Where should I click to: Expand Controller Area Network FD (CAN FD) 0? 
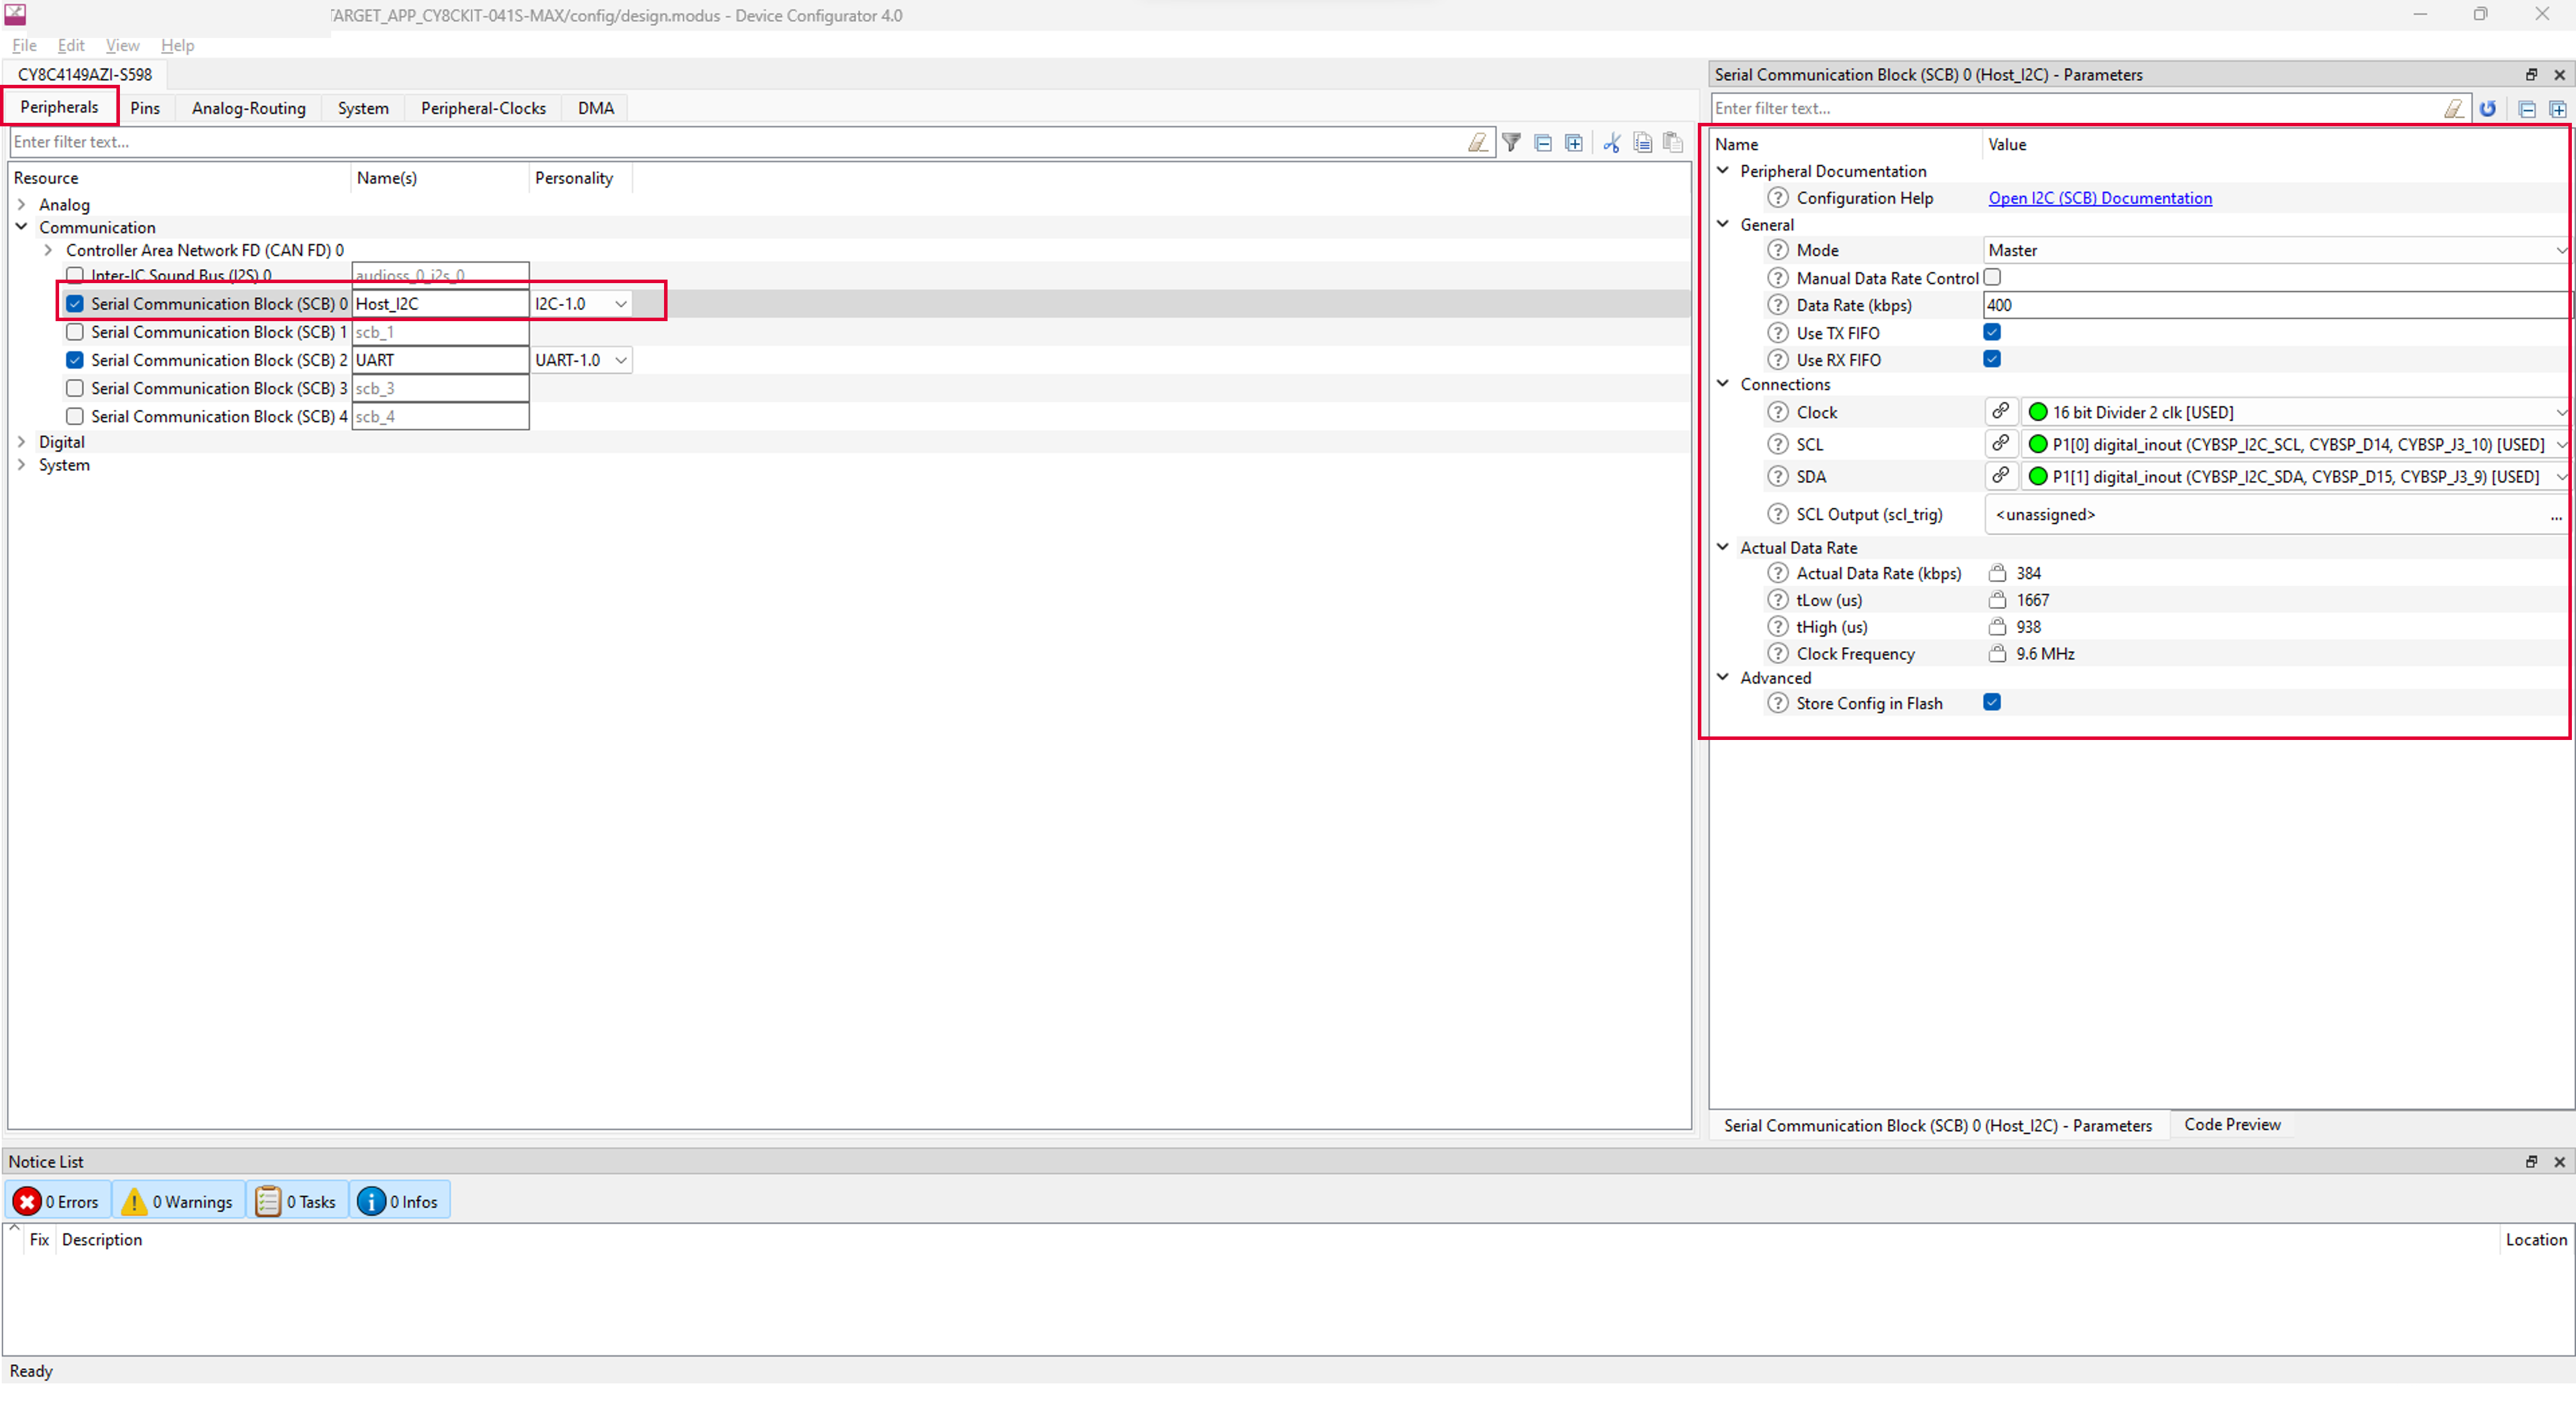(48, 250)
